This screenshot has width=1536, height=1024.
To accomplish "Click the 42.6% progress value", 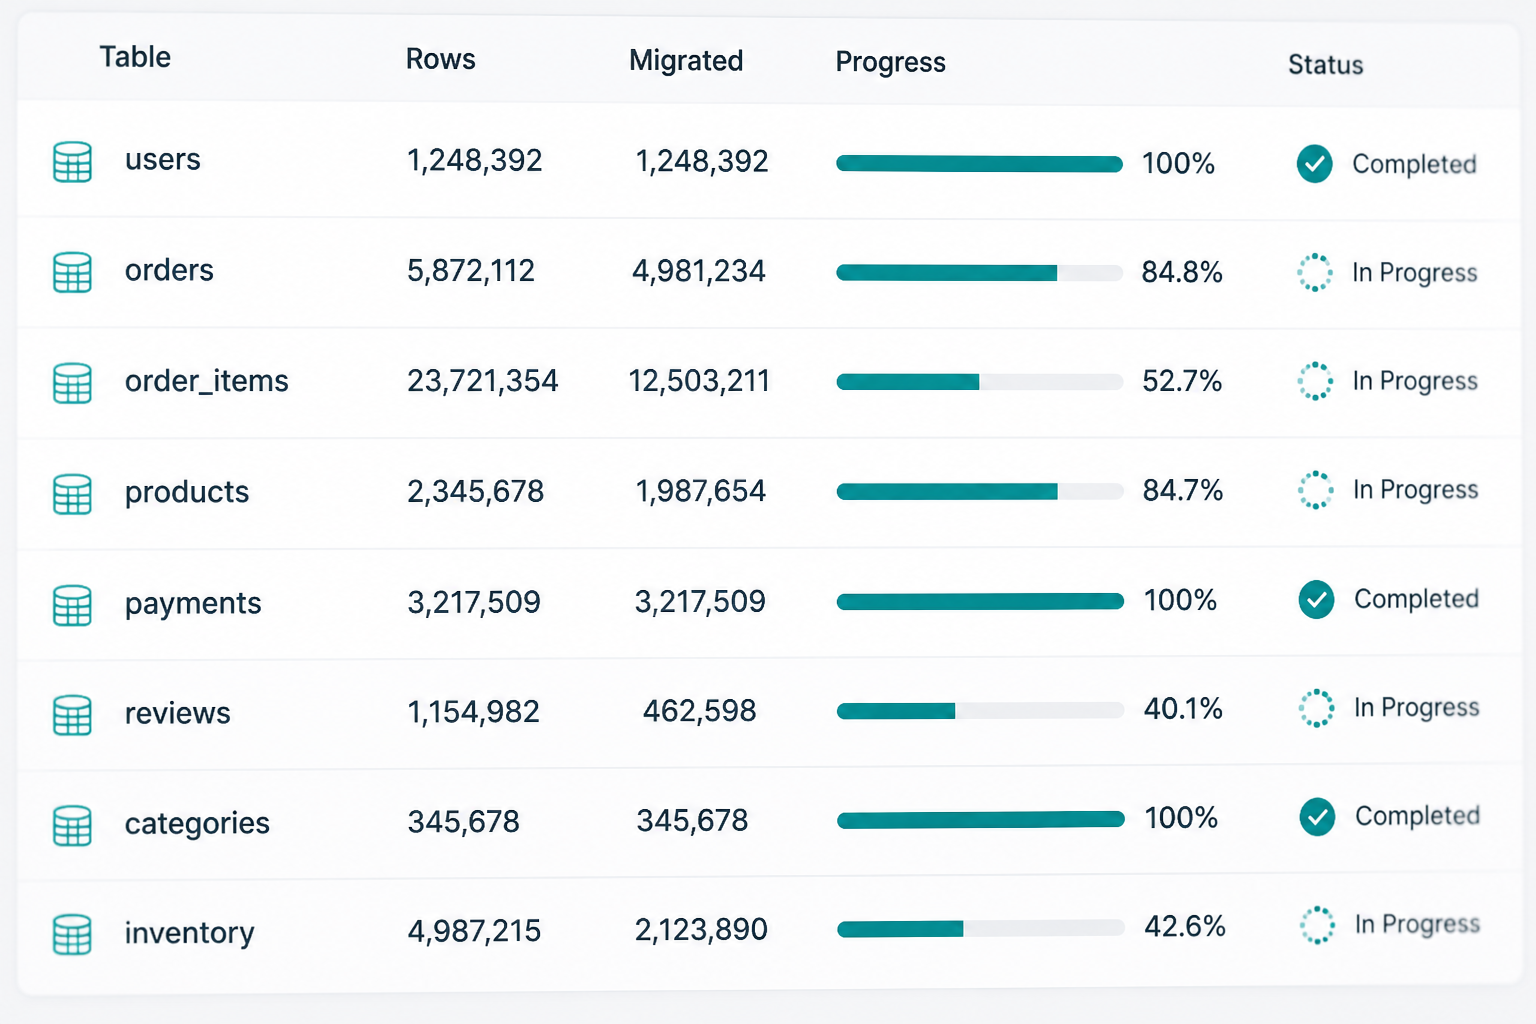I will (x=1185, y=926).
